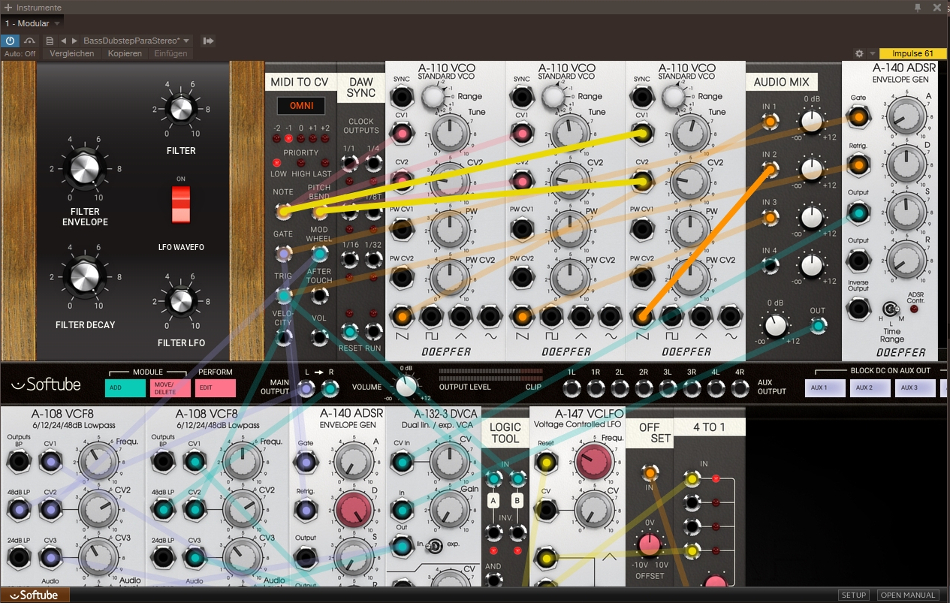Click the B invert button on LOGIC TOOL
The width and height of the screenshot is (950, 603).
click(517, 501)
